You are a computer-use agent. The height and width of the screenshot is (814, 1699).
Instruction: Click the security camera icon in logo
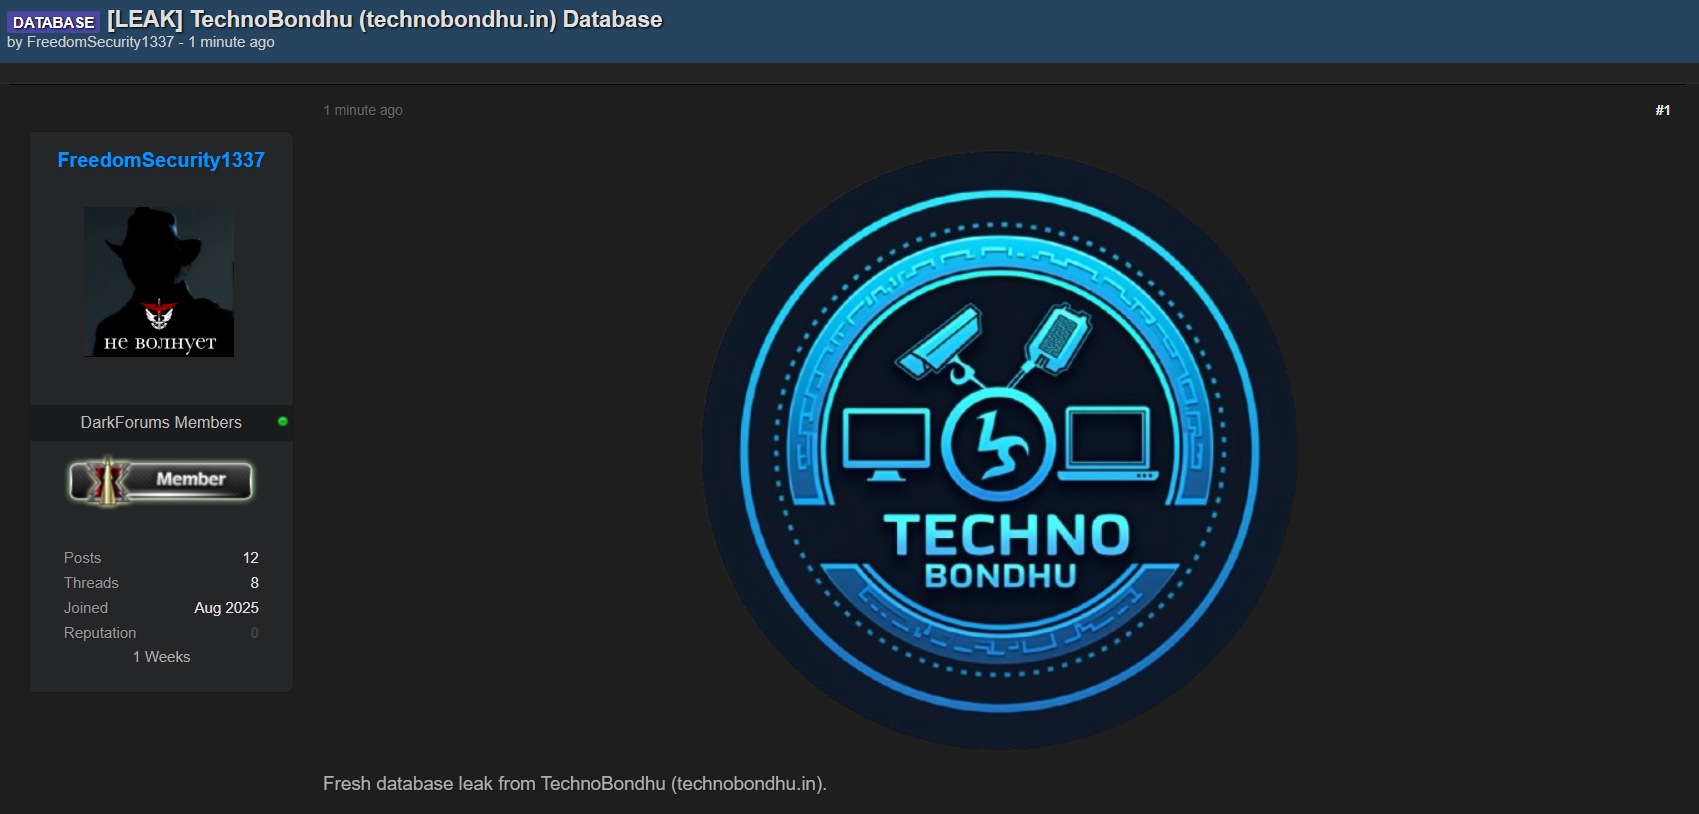click(x=941, y=342)
